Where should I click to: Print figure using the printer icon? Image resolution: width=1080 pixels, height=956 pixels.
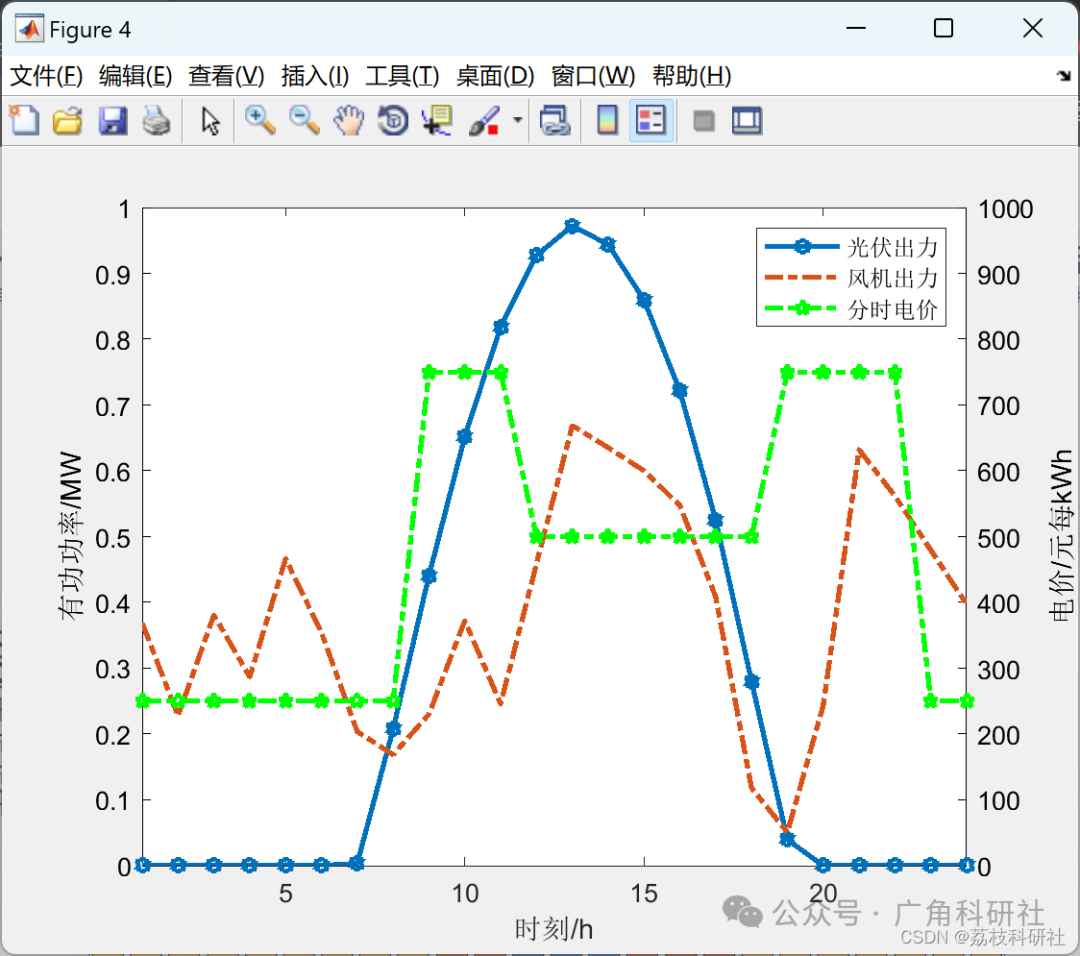coord(156,121)
